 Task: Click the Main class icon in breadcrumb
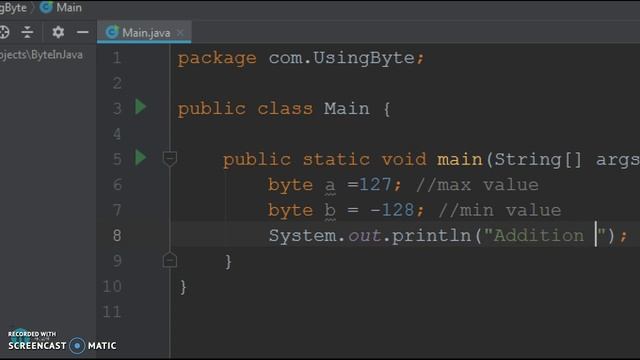pos(46,7)
